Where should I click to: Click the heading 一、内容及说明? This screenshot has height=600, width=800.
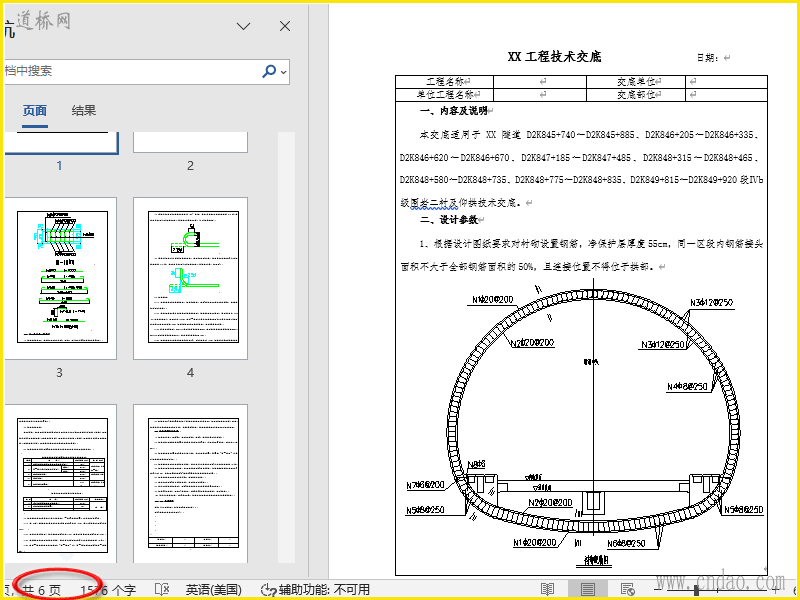(453, 111)
